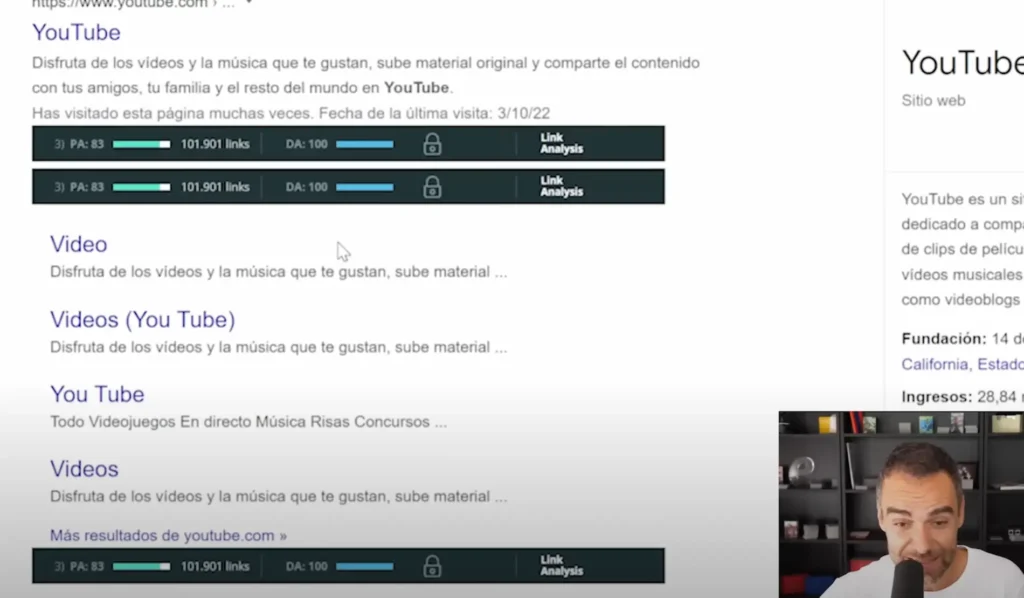Click DA progress bar in MozBar above Video sitelink

pyautogui.click(x=364, y=187)
